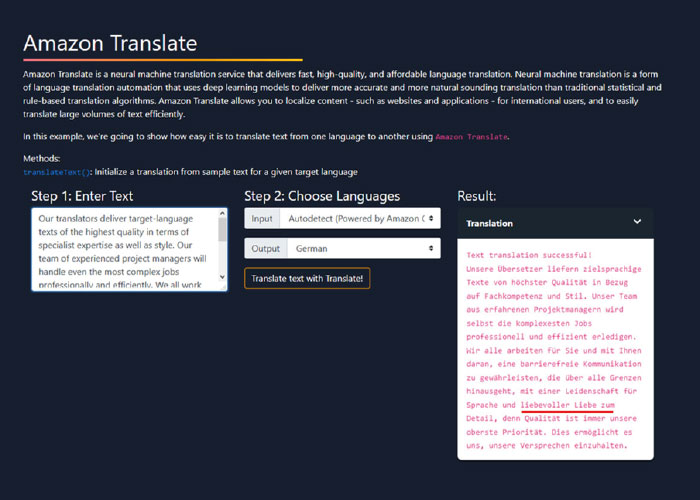Click the 'Input' label addon

point(262,219)
